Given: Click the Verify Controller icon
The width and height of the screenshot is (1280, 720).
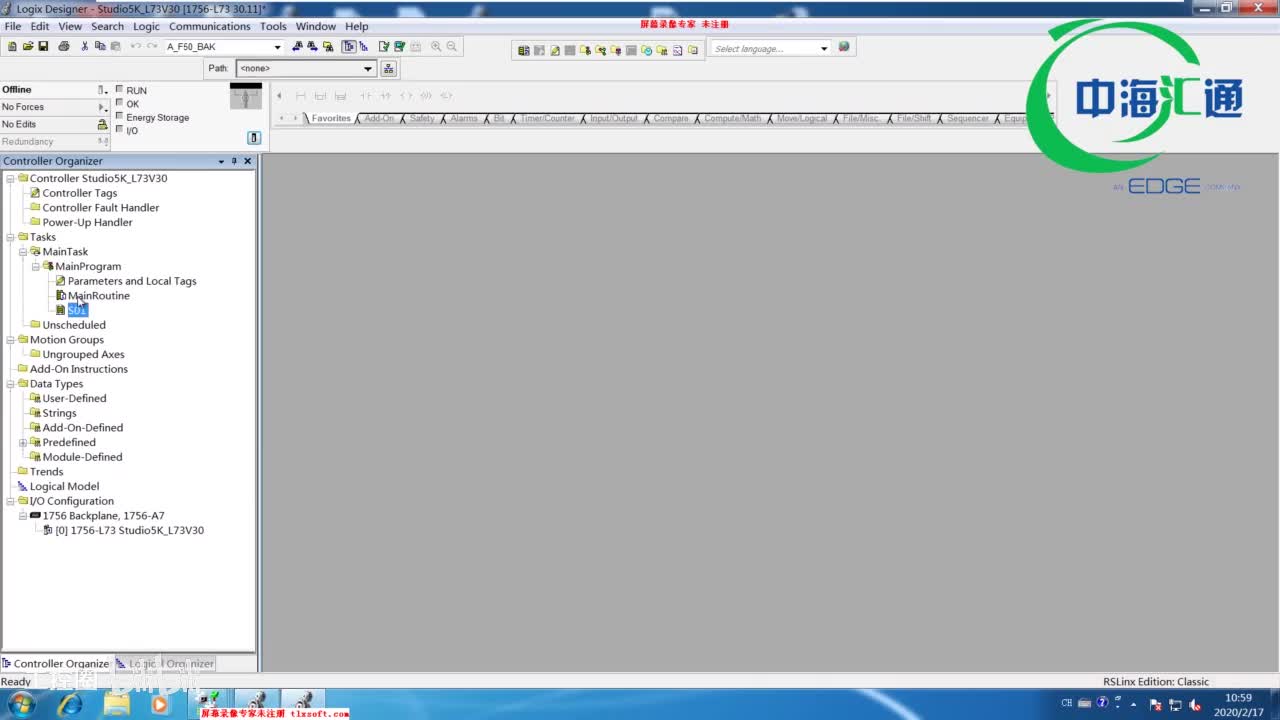Looking at the screenshot, I should tap(400, 47).
